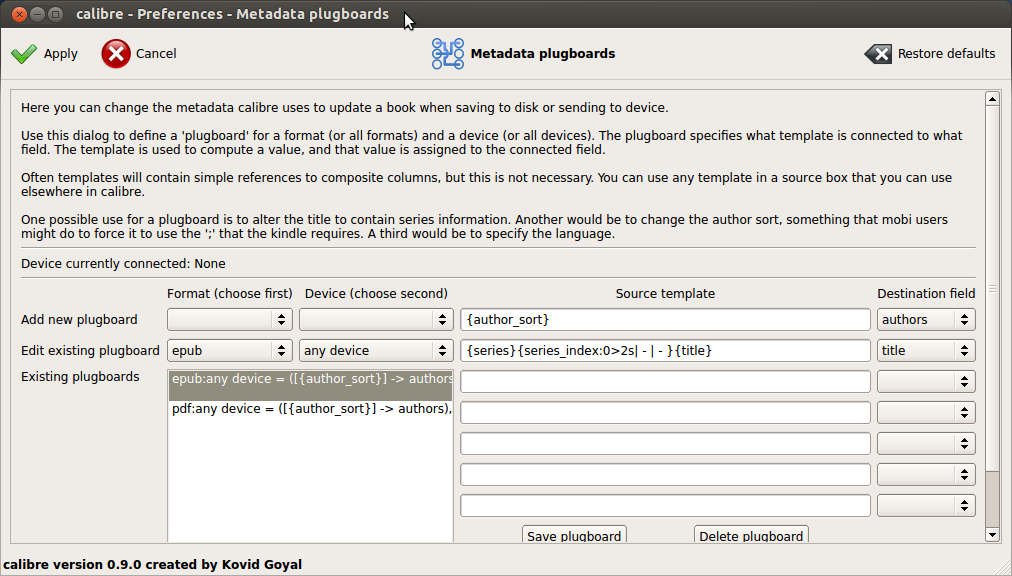Open the Add new plugboard format dropdown
1012x576 pixels.
pyautogui.click(x=229, y=320)
